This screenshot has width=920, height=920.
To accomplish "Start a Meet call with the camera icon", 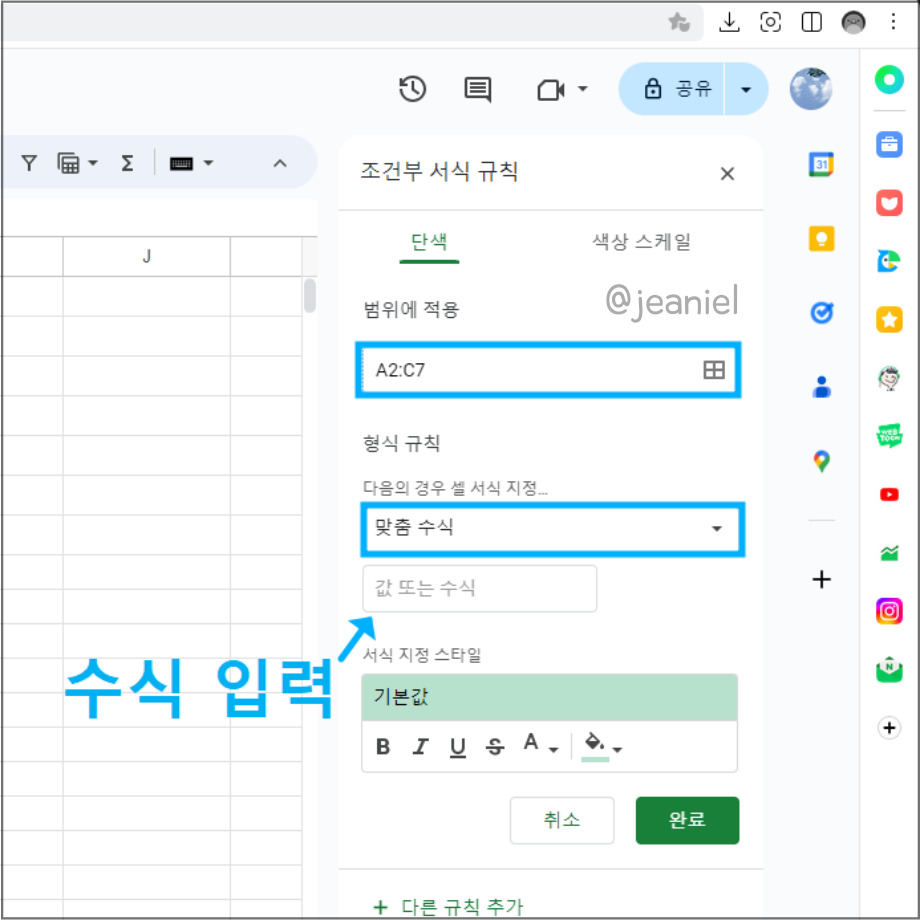I will click(551, 89).
